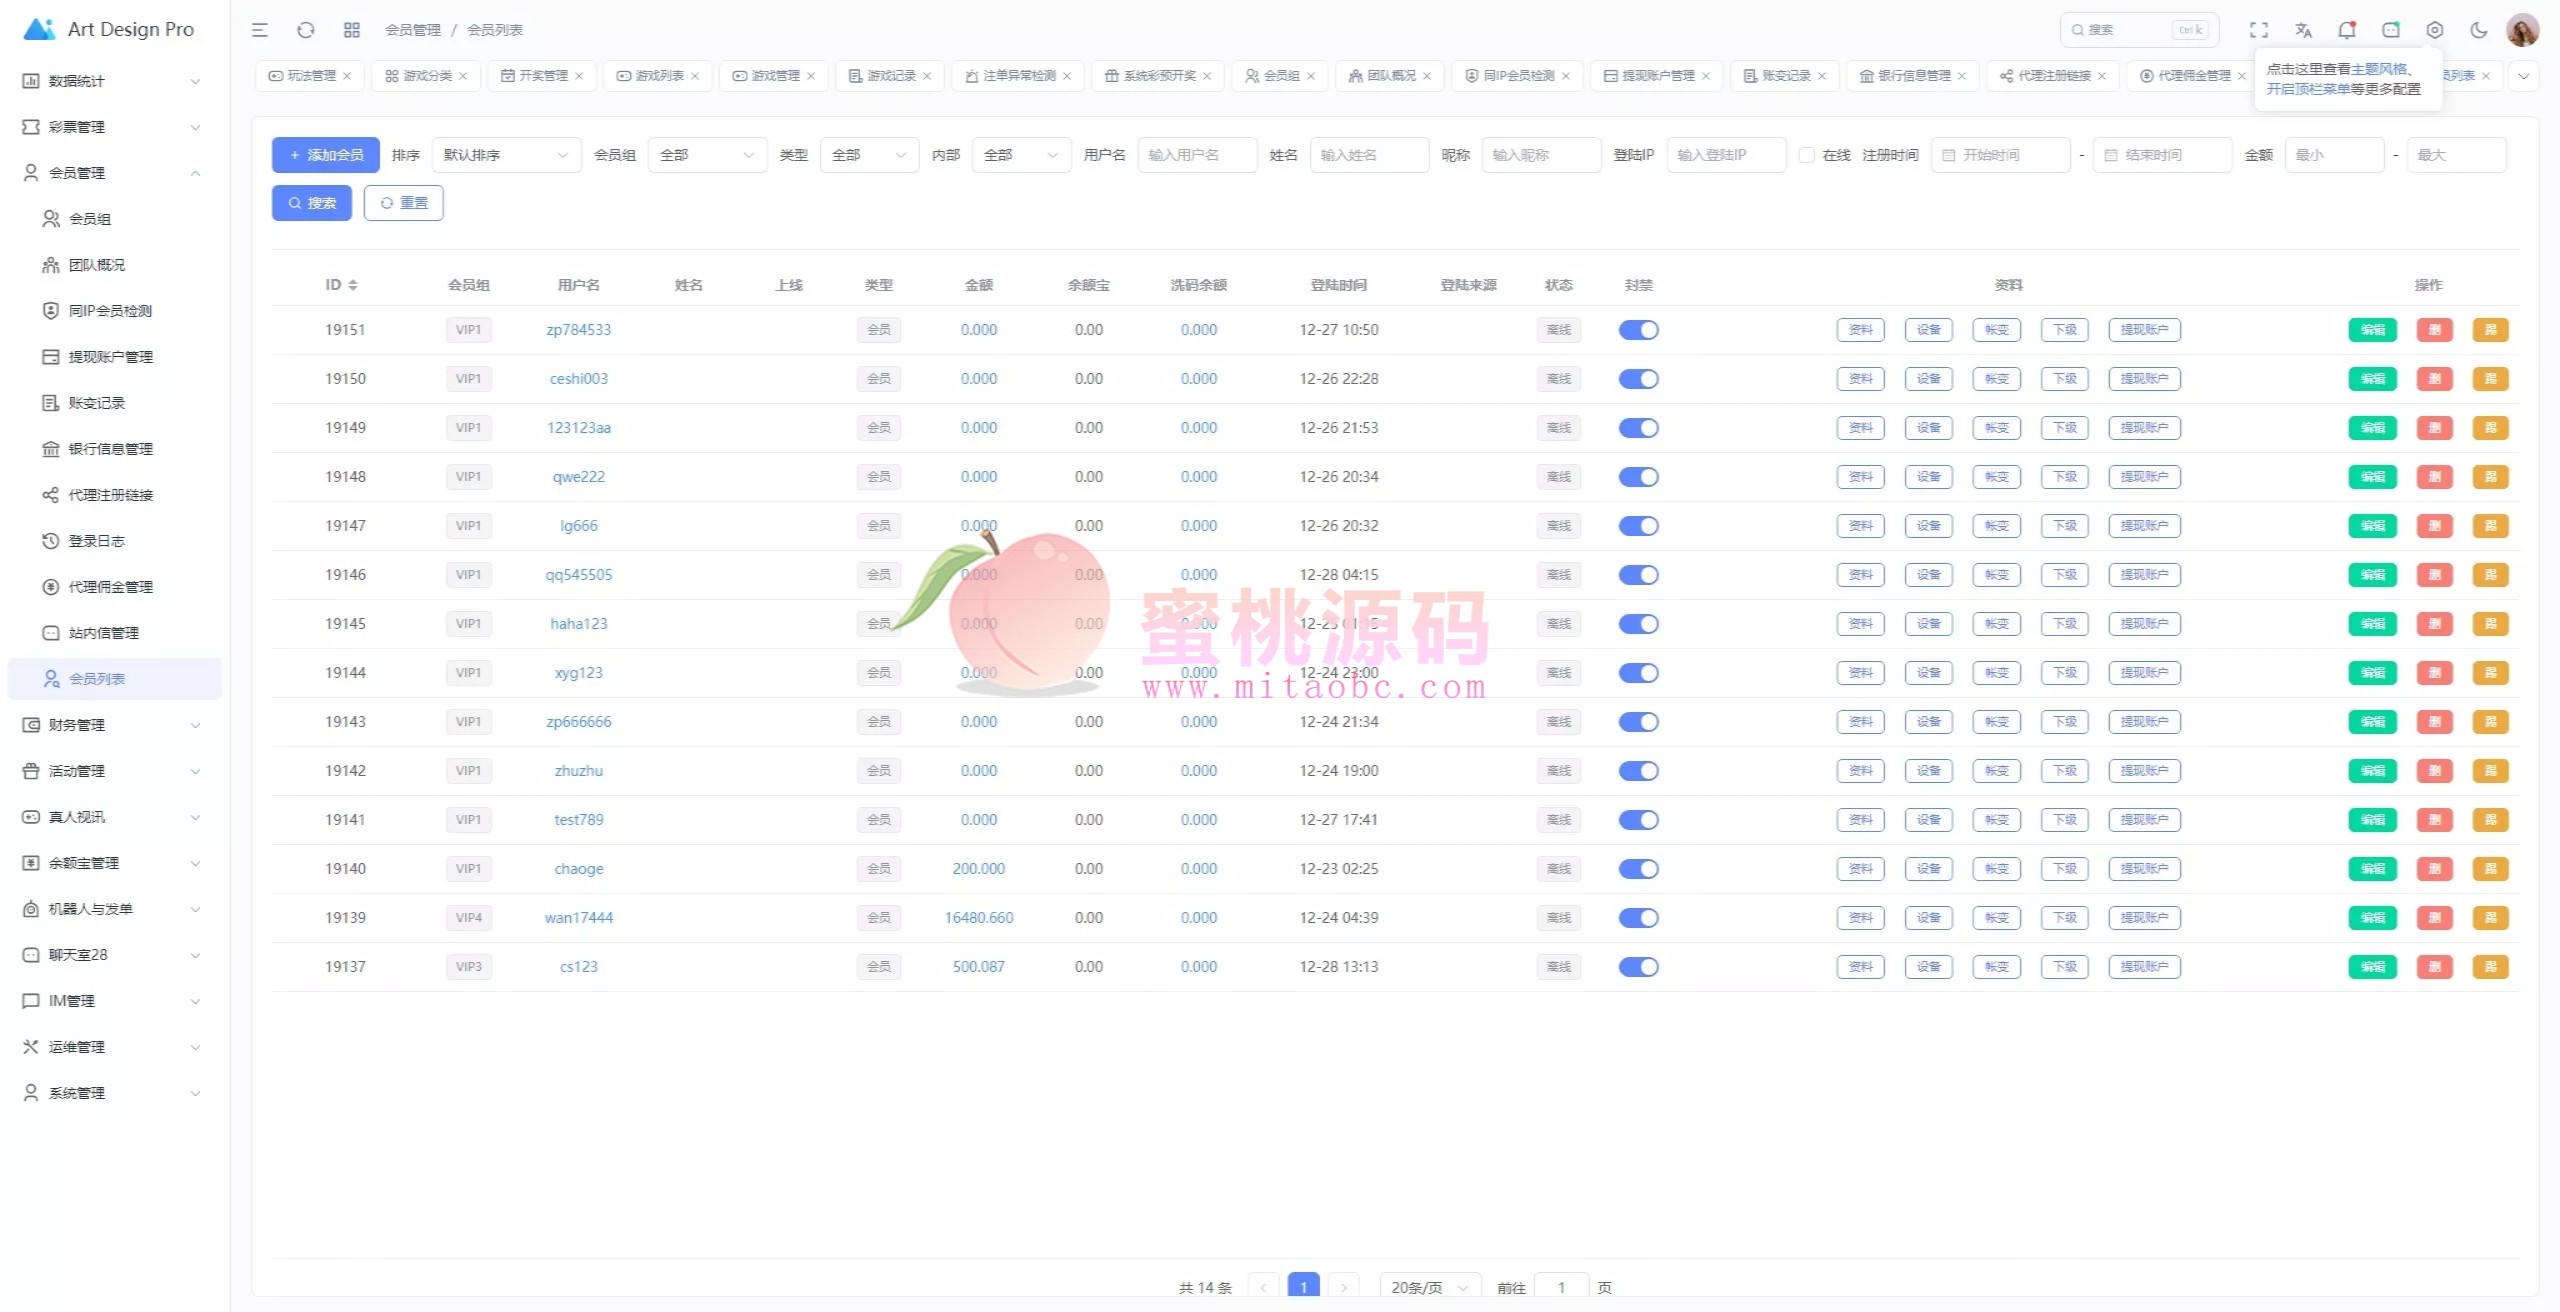Check the 在线 online checkbox filter

tap(1806, 155)
